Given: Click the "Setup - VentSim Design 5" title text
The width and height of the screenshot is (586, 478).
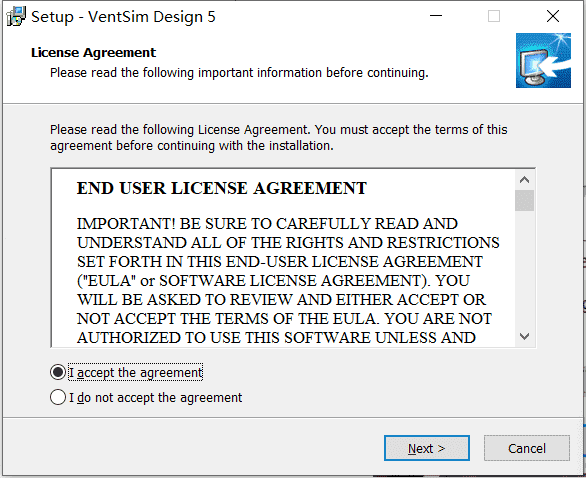Looking at the screenshot, I should [x=123, y=17].
